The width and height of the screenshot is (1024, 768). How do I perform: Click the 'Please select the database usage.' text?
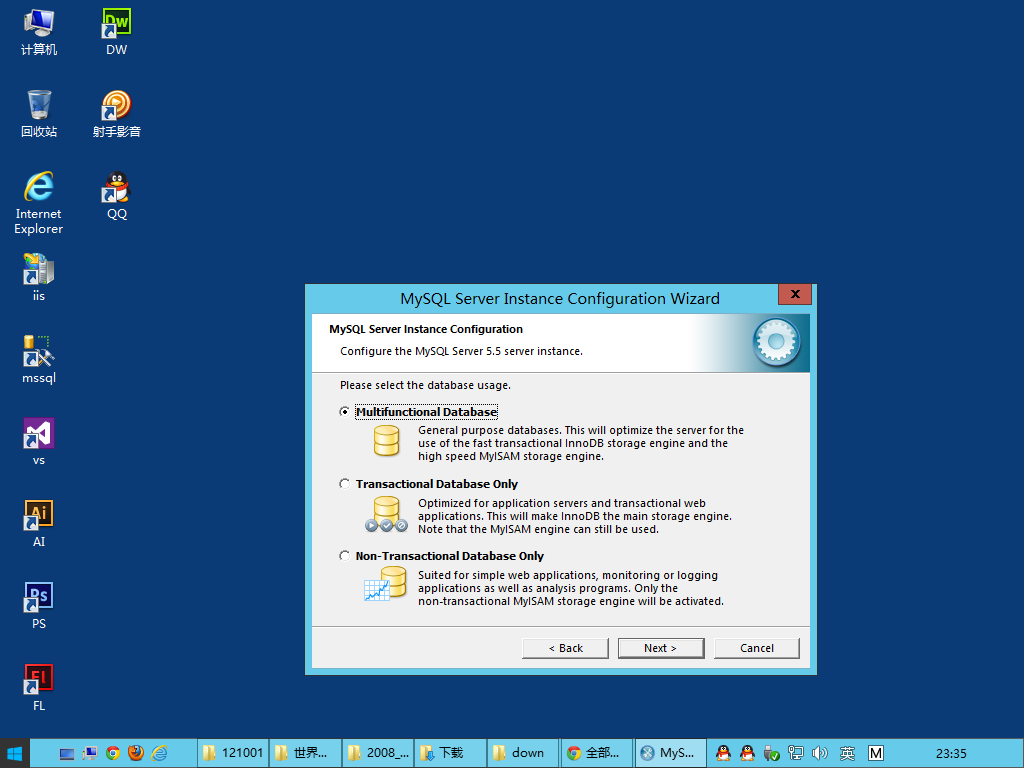point(425,385)
